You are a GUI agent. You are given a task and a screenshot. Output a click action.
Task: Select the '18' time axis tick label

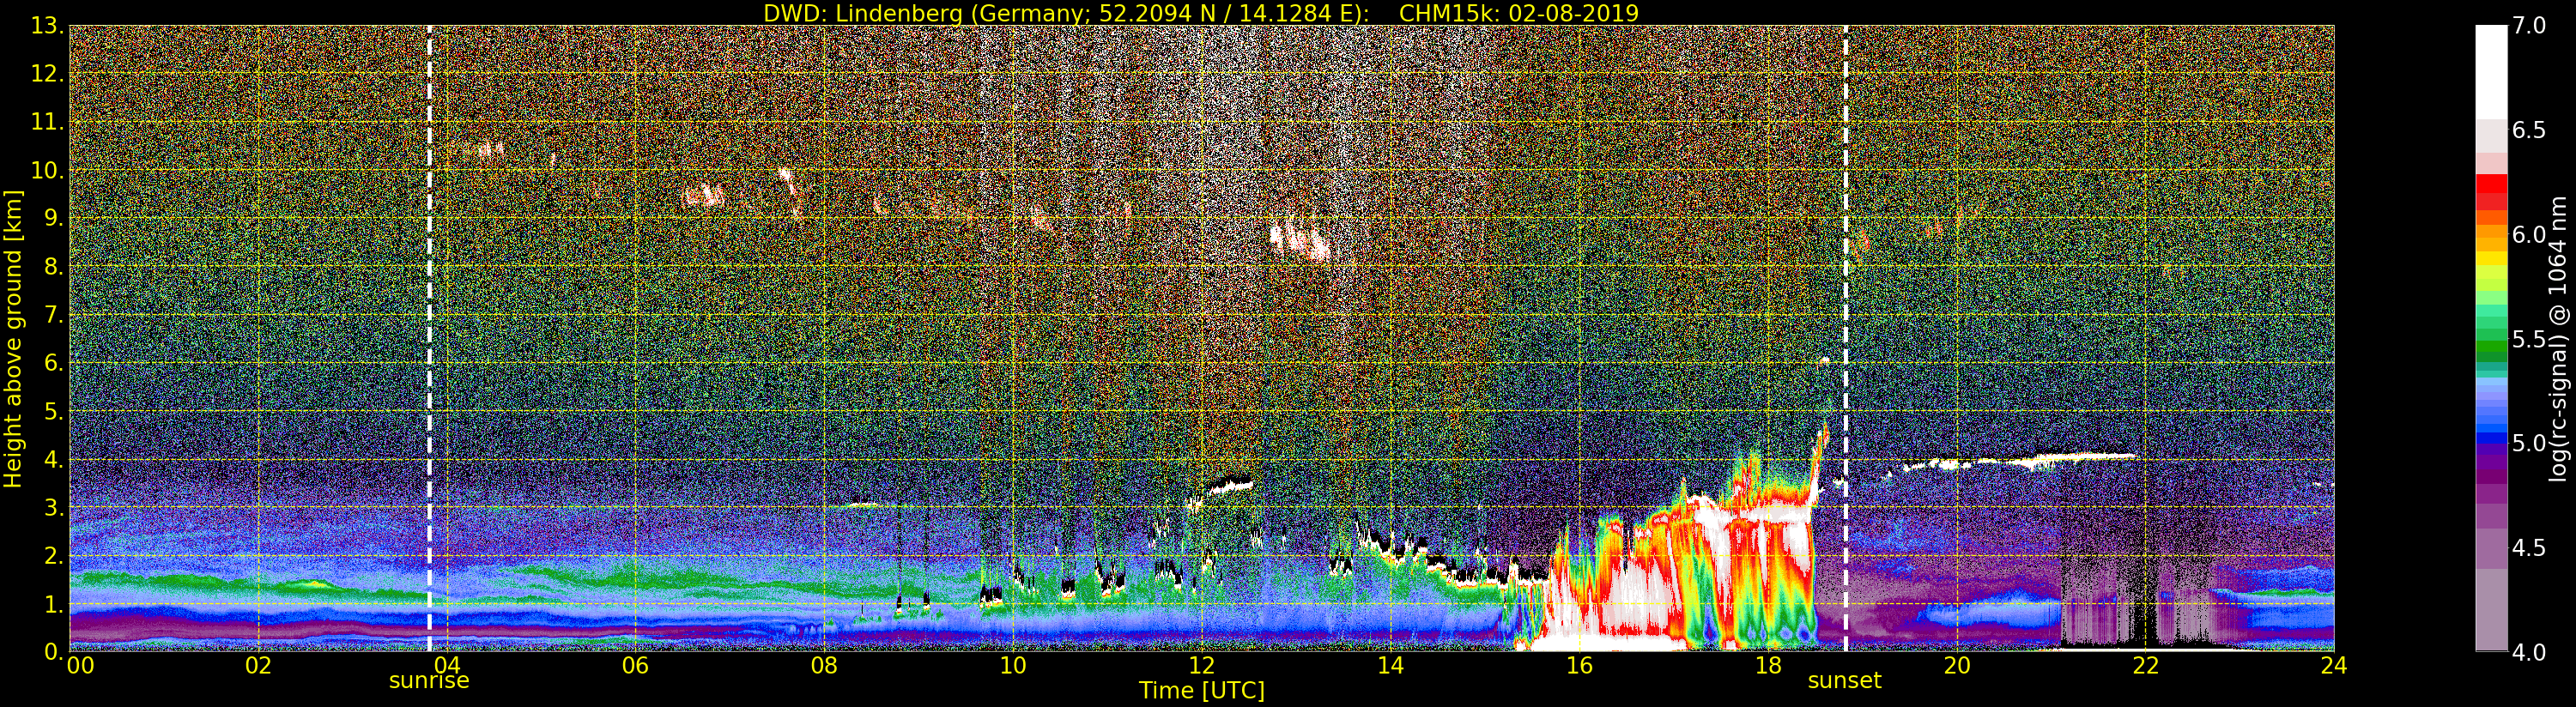coord(1768,666)
